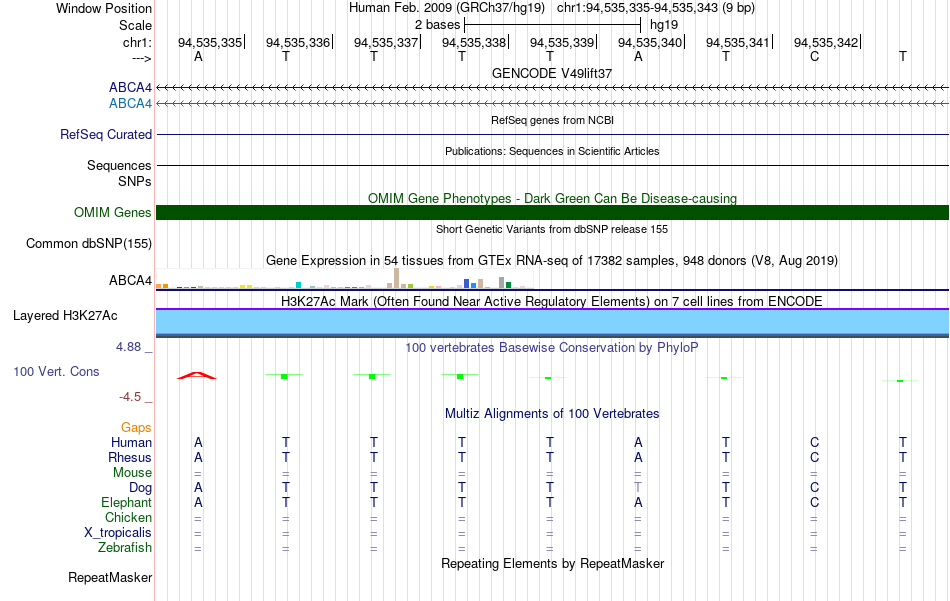The image size is (950, 601).
Task: Click the Zebrafish alignment row label
Action: tap(125, 548)
